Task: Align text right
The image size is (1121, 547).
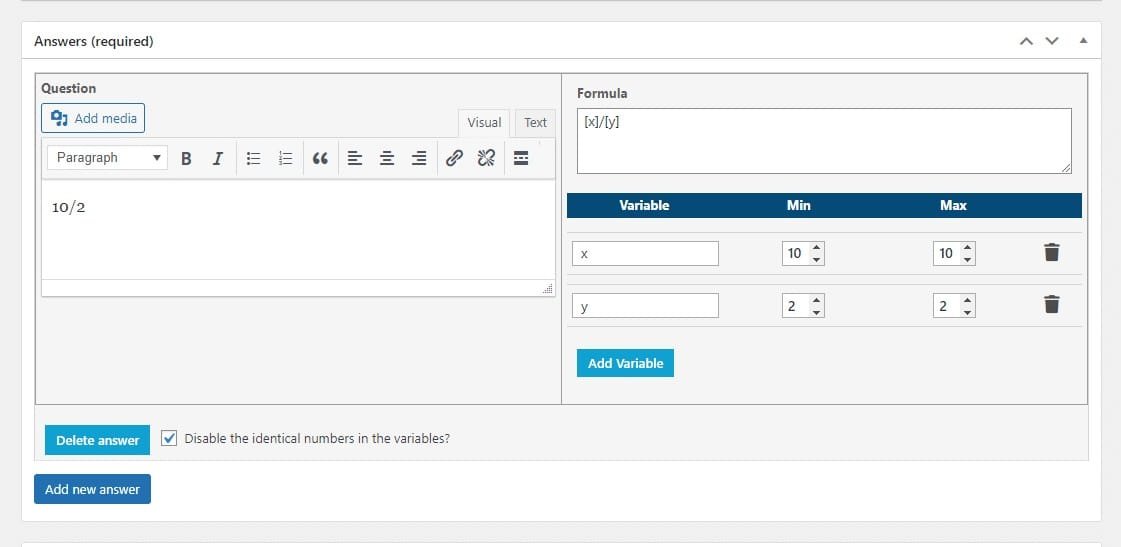Action: tap(419, 158)
